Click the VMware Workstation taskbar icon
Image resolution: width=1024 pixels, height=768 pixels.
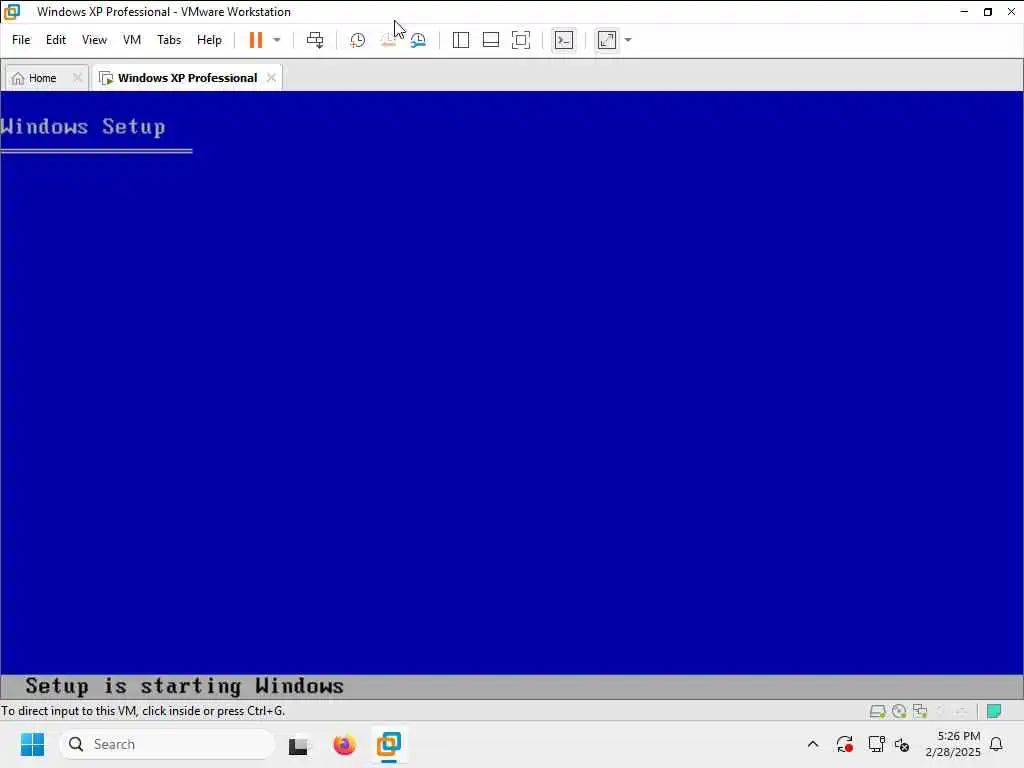click(x=389, y=744)
